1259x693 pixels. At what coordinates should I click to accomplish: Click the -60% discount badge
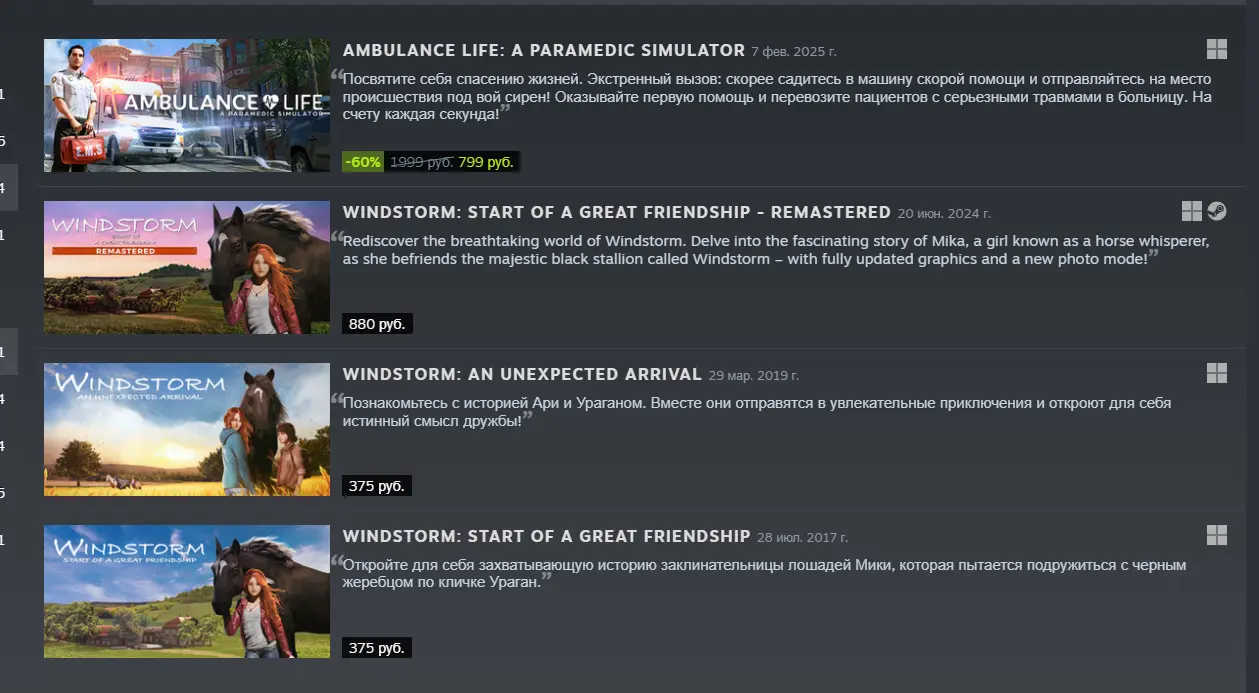pos(362,162)
